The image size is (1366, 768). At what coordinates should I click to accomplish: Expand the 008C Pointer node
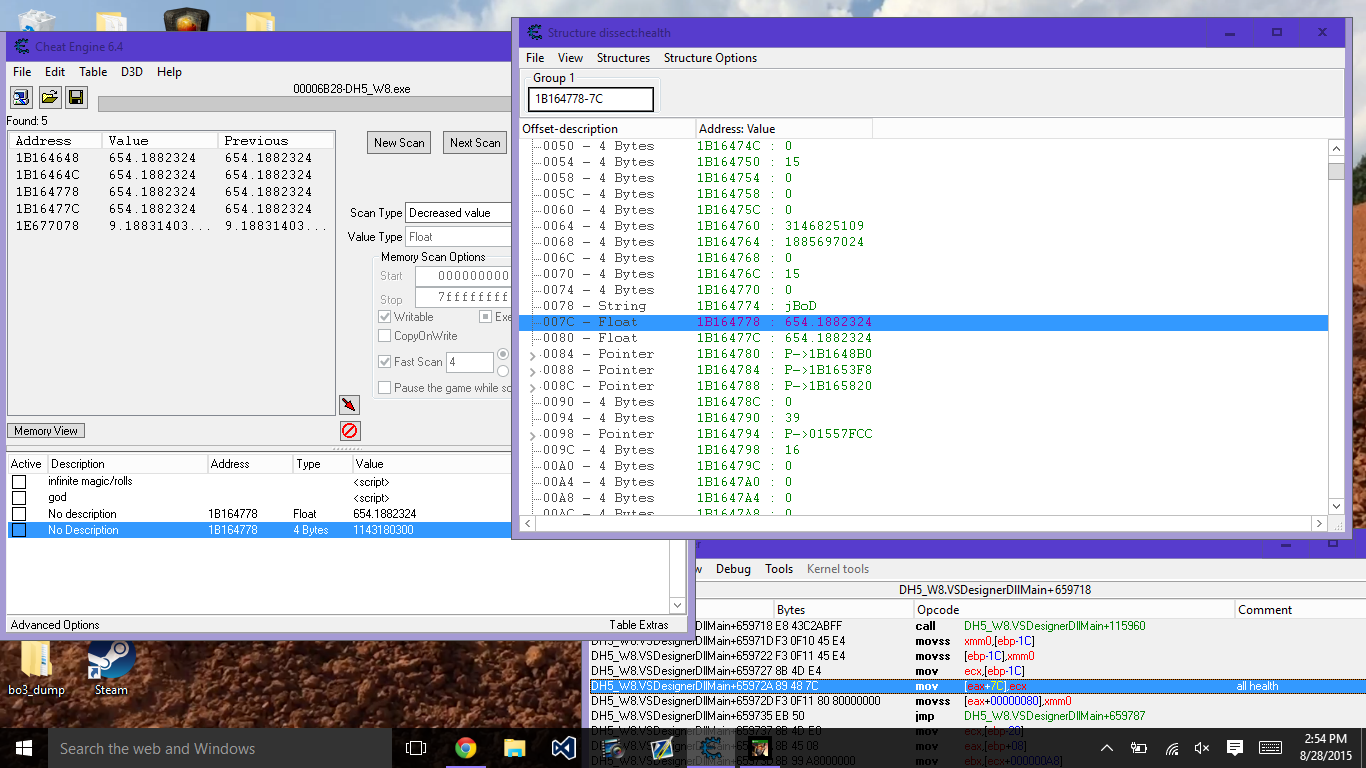[532, 387]
